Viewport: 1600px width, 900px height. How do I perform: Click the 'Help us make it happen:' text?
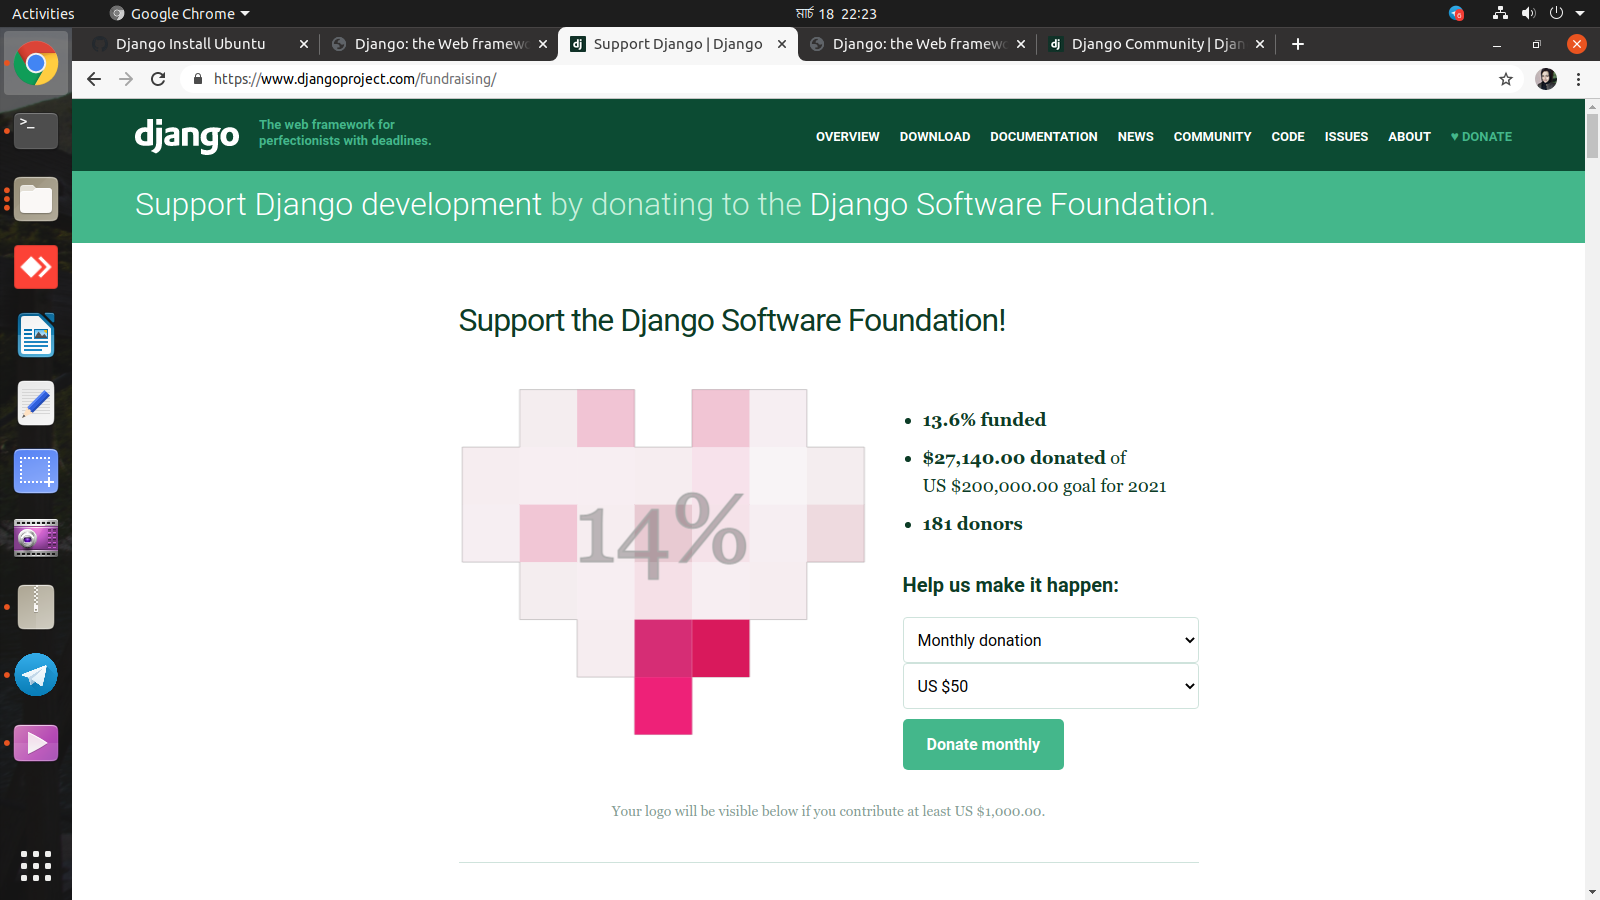click(x=1011, y=585)
